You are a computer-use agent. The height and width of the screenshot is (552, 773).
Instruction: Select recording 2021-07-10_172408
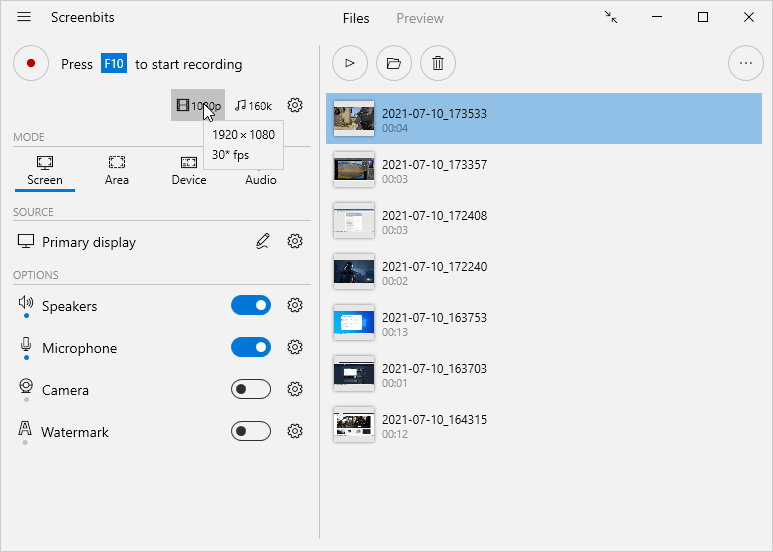tap(544, 221)
